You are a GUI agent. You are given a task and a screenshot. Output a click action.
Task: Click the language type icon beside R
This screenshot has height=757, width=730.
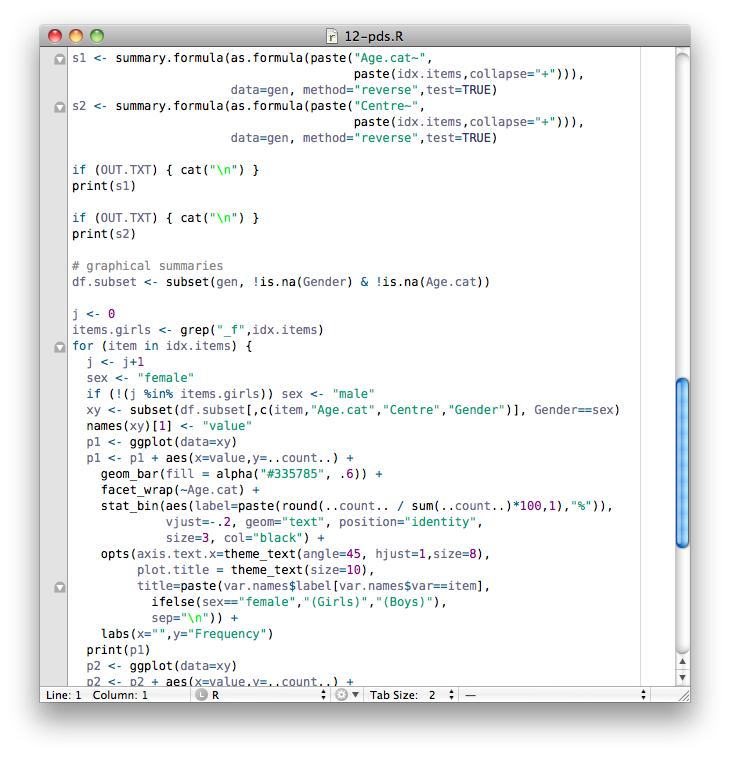[x=201, y=694]
